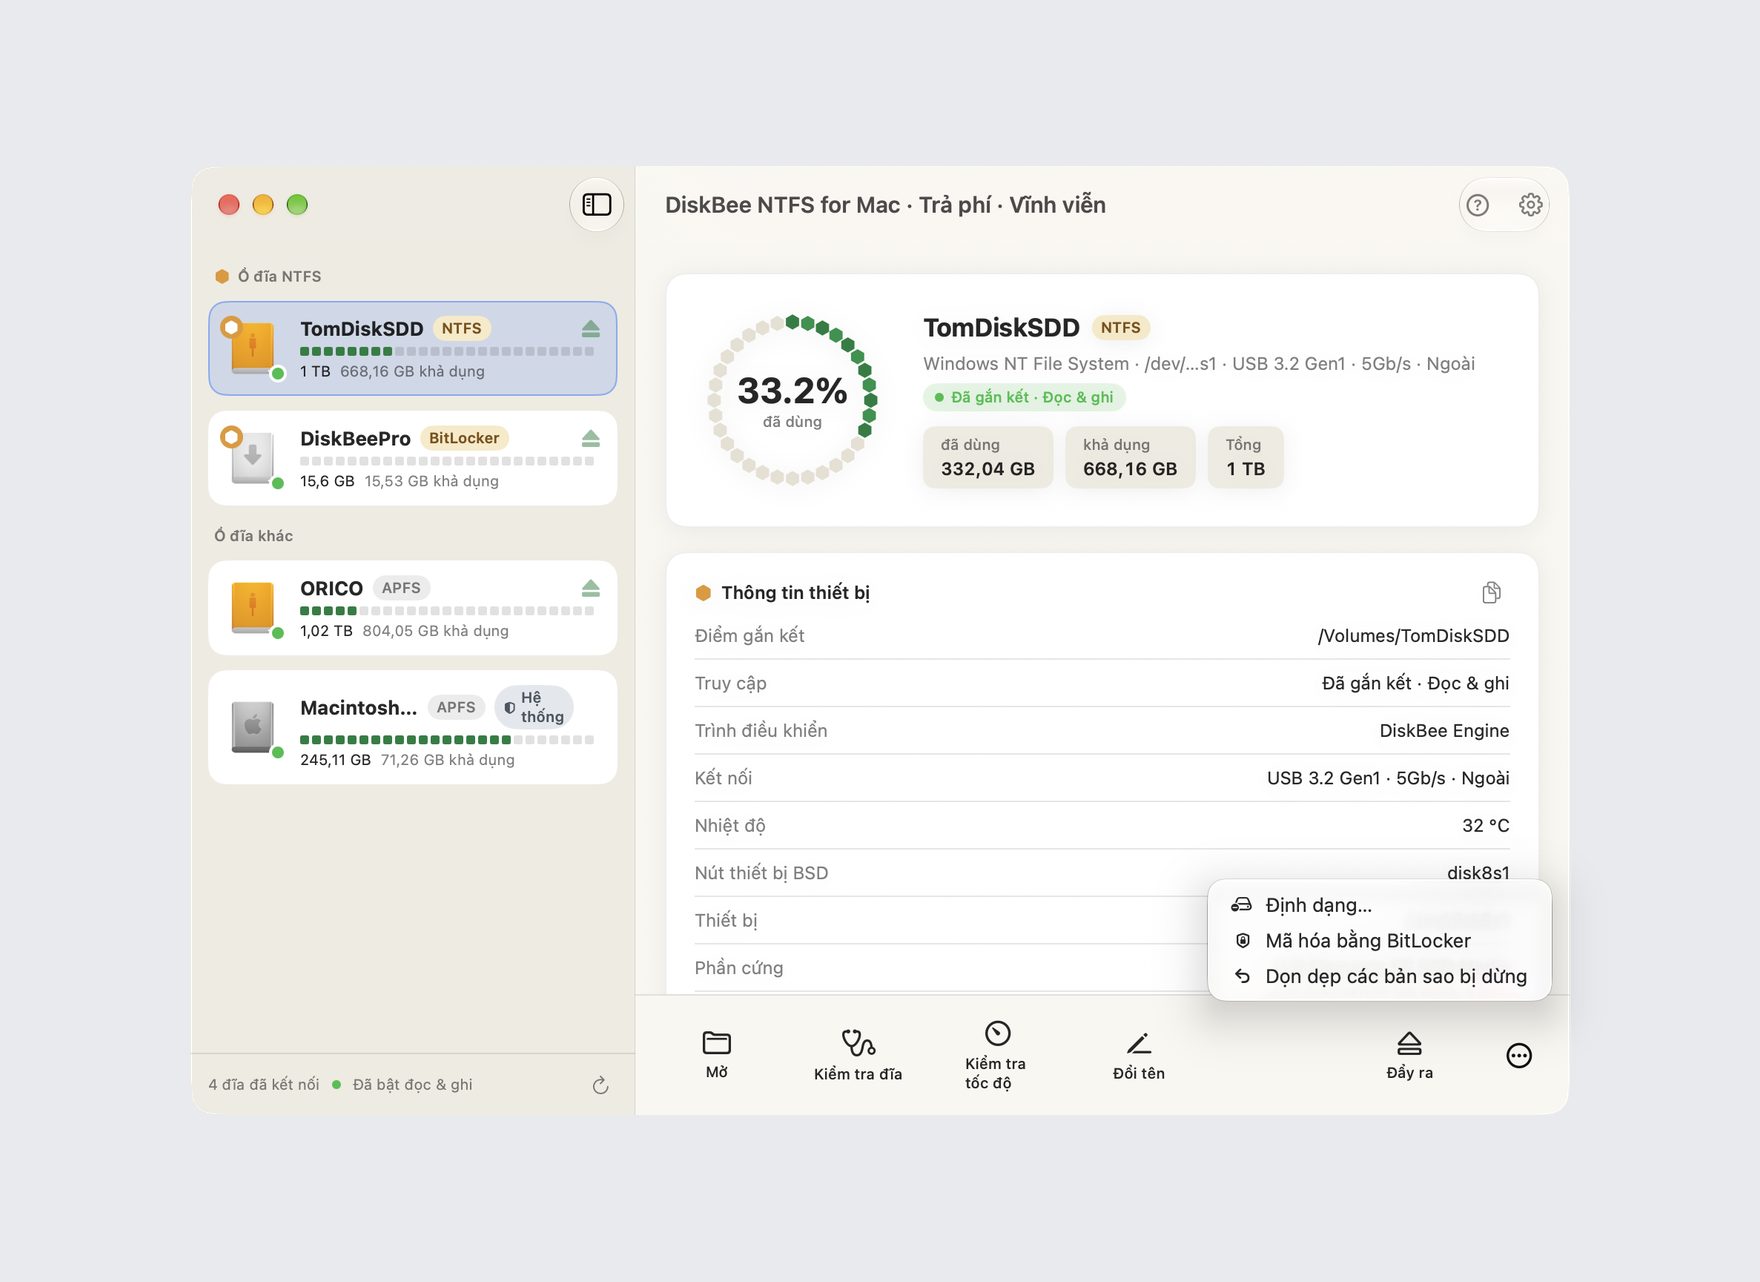This screenshot has width=1760, height=1282.
Task: Eject ORICO drive in sidebar
Action: [591, 588]
